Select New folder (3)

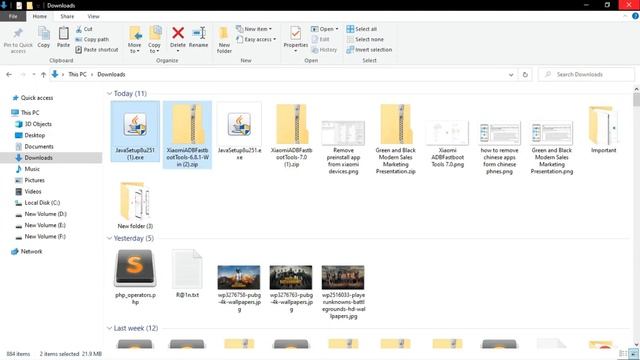[135, 205]
